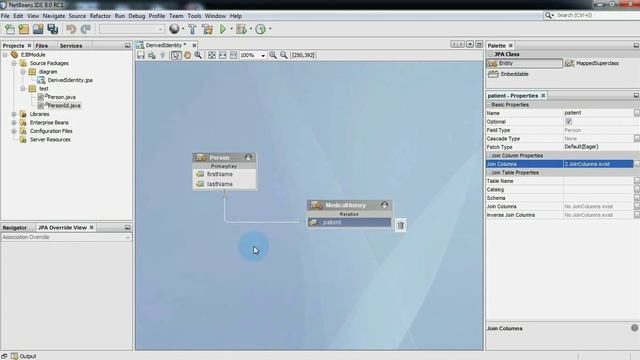Click the selection tool in diagram toolbar

click(176, 55)
